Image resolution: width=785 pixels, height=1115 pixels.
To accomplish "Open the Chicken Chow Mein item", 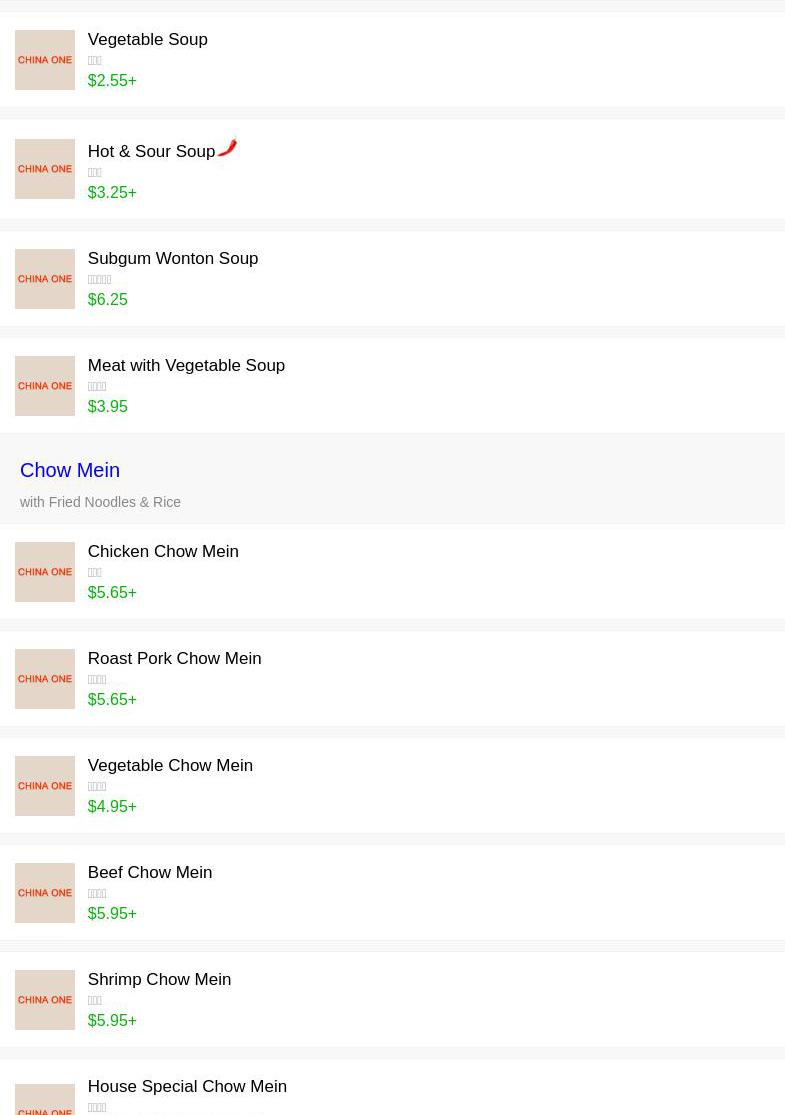I will coord(163,552).
